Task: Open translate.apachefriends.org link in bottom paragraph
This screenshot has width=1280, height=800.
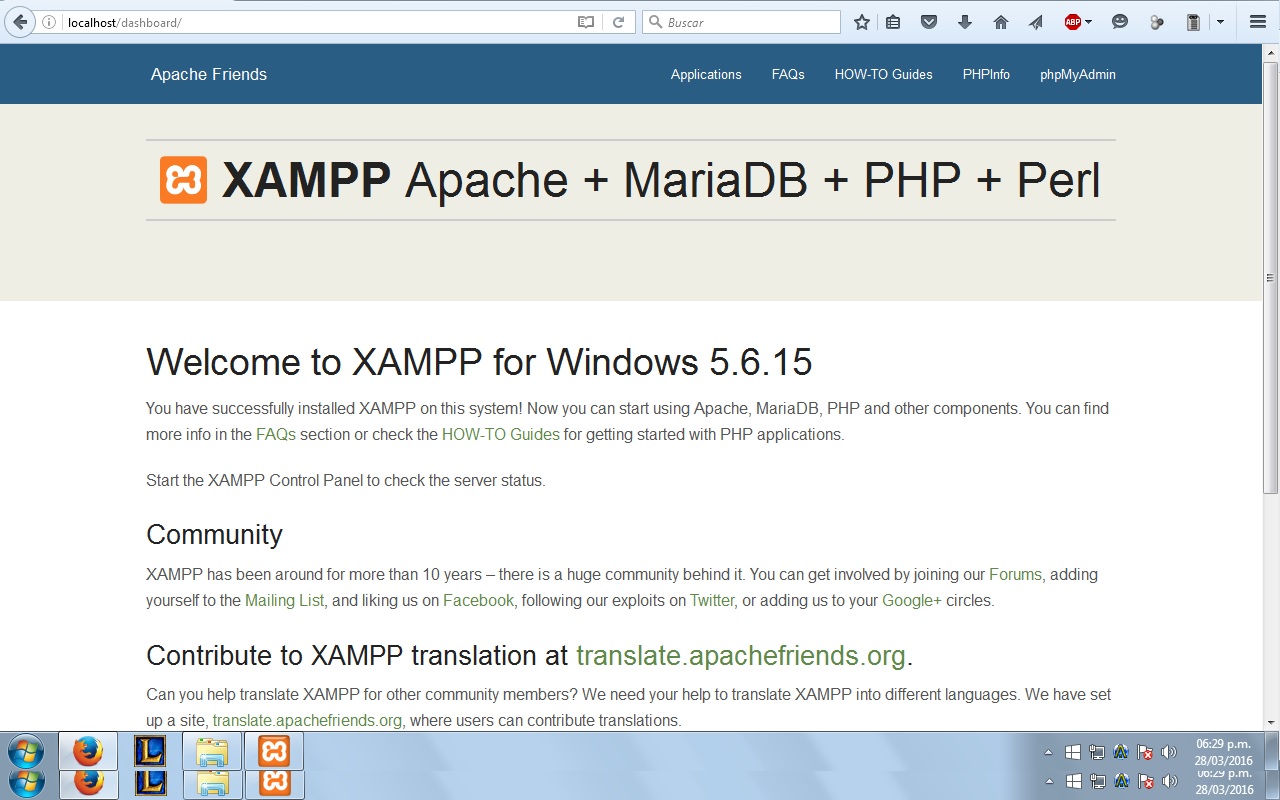Action: (307, 720)
